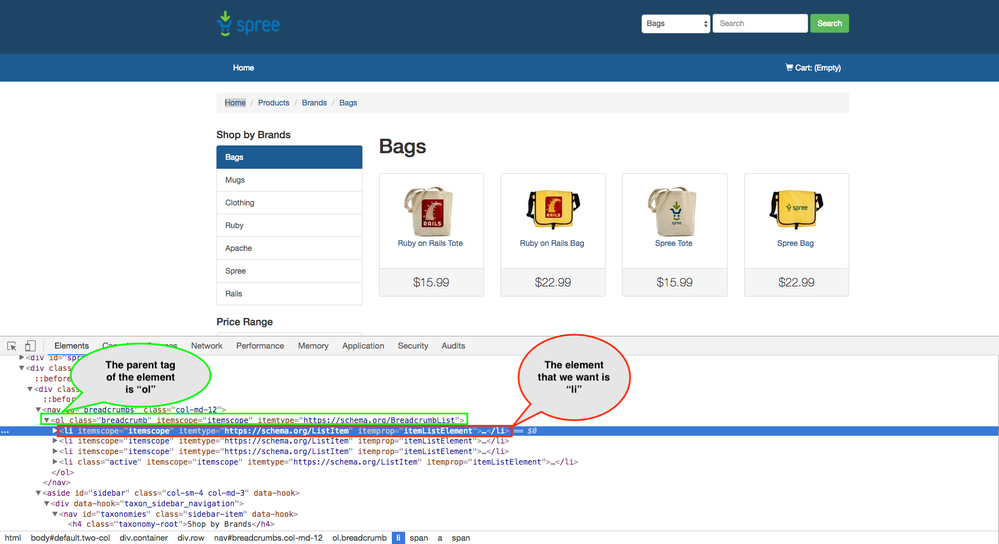Viewport: 999px width, 544px height.
Task: Collapse the nav#taxonomies node
Action: 55,514
